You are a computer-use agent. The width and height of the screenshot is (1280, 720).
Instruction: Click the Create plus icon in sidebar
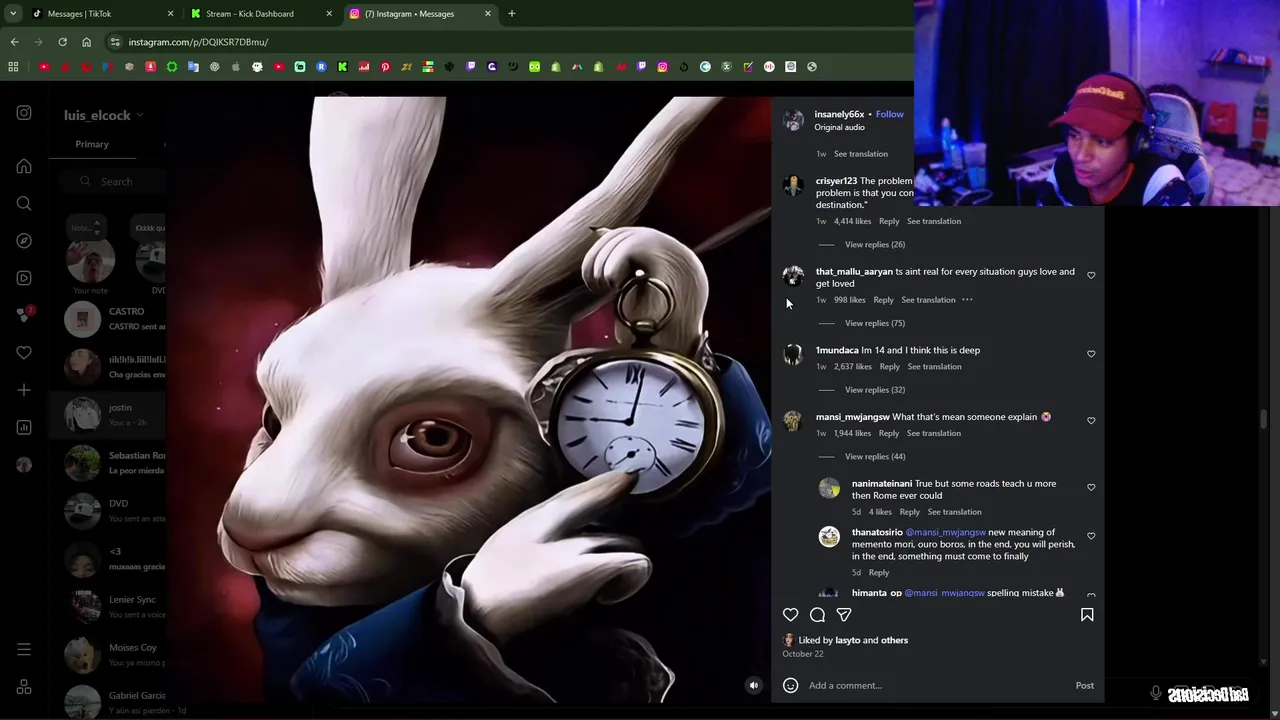click(x=24, y=390)
